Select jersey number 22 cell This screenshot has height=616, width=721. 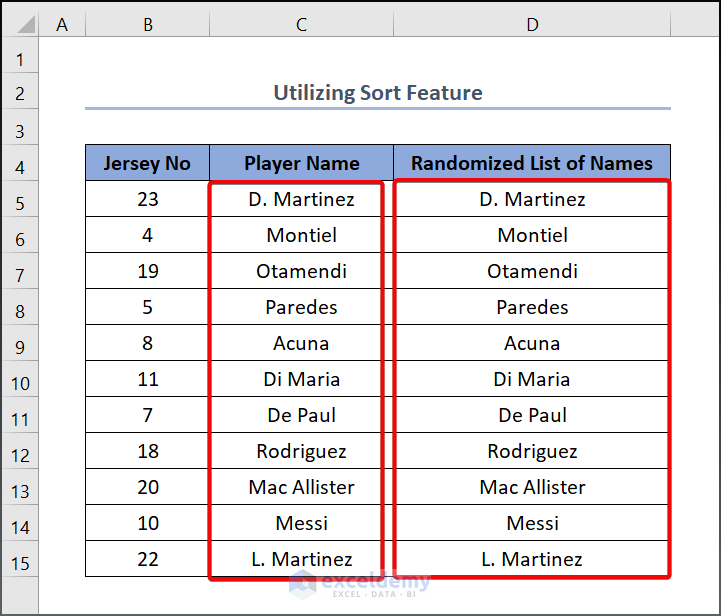click(x=148, y=559)
